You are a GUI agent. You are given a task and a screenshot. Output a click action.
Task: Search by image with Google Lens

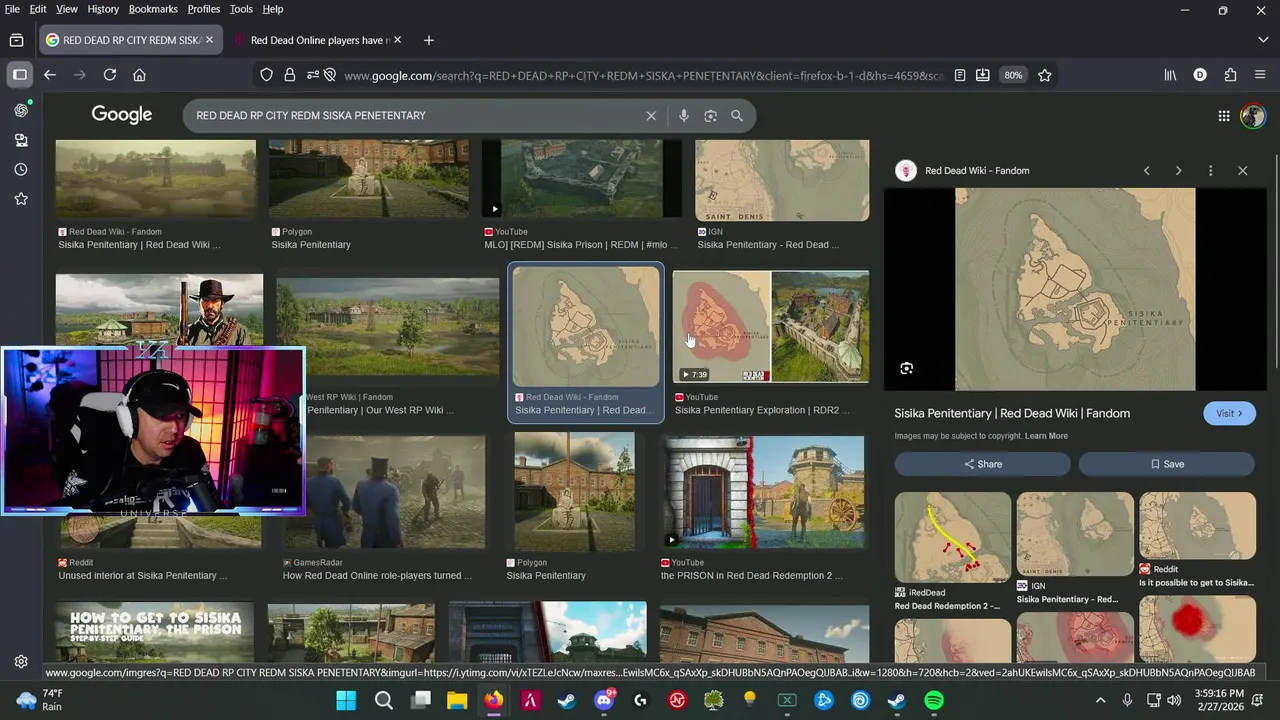(710, 116)
